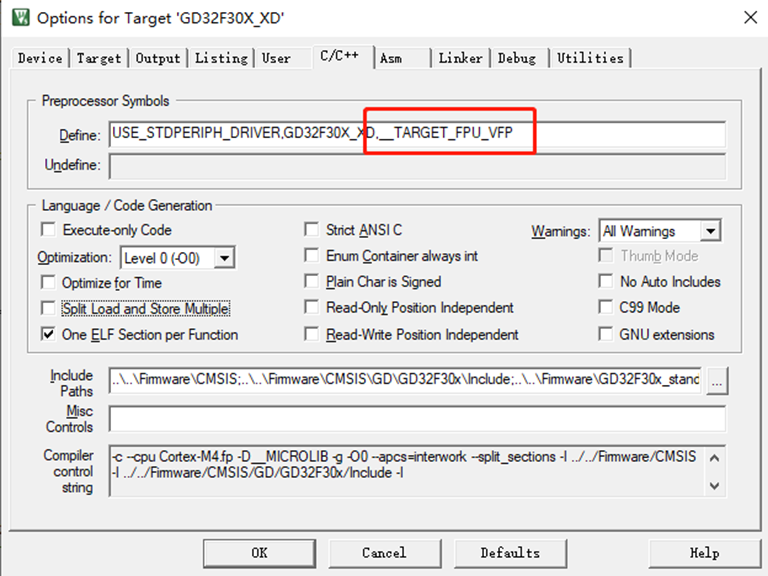768x576 pixels.
Task: Enable C99 Mode checkbox
Action: 605,307
